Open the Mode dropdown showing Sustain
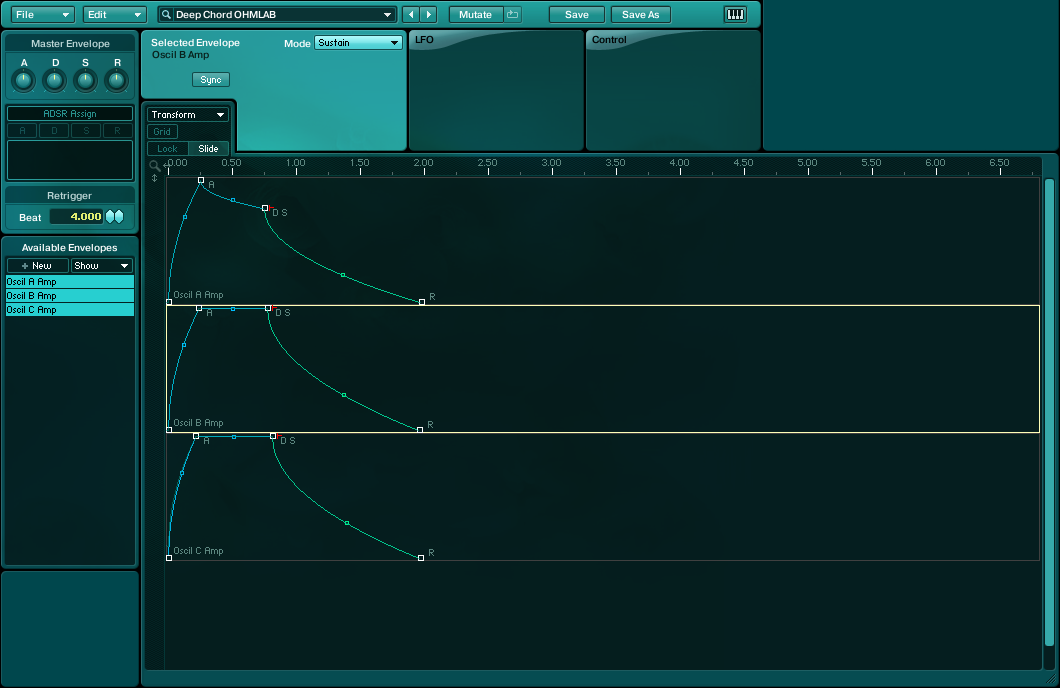 [x=358, y=43]
